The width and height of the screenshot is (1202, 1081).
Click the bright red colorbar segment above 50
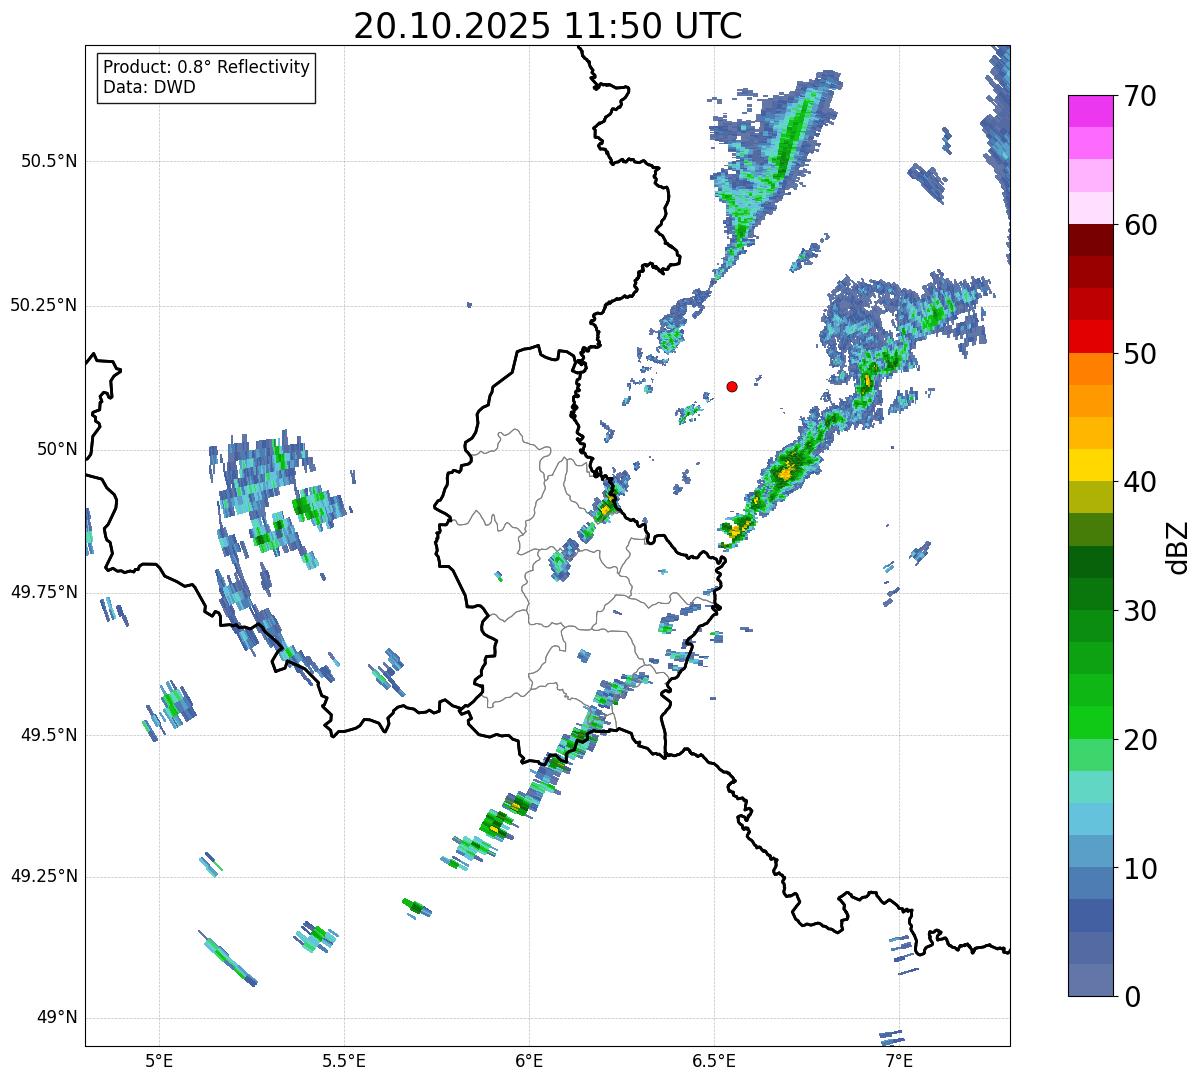(x=1090, y=336)
